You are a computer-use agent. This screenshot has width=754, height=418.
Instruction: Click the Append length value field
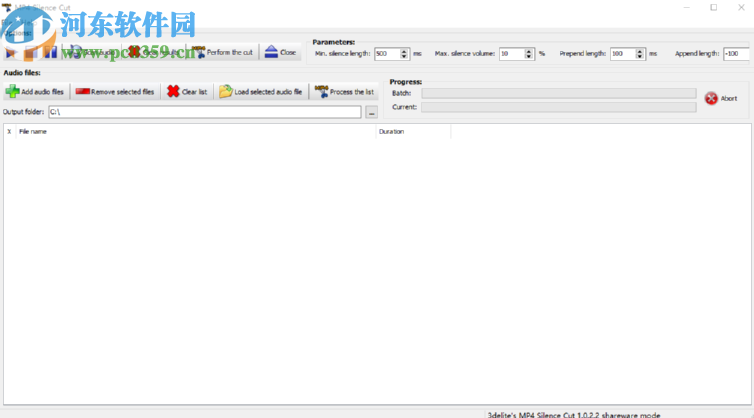coord(736,54)
